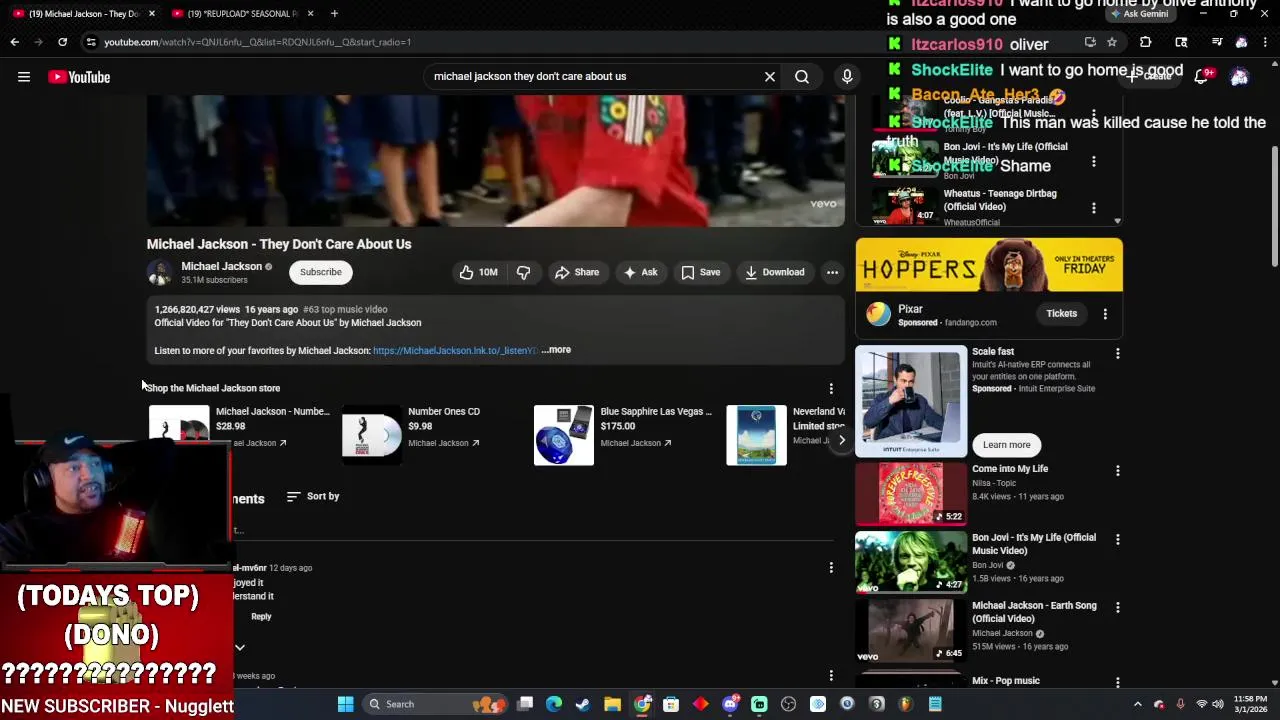Share the Michael Jackson video

(x=577, y=272)
